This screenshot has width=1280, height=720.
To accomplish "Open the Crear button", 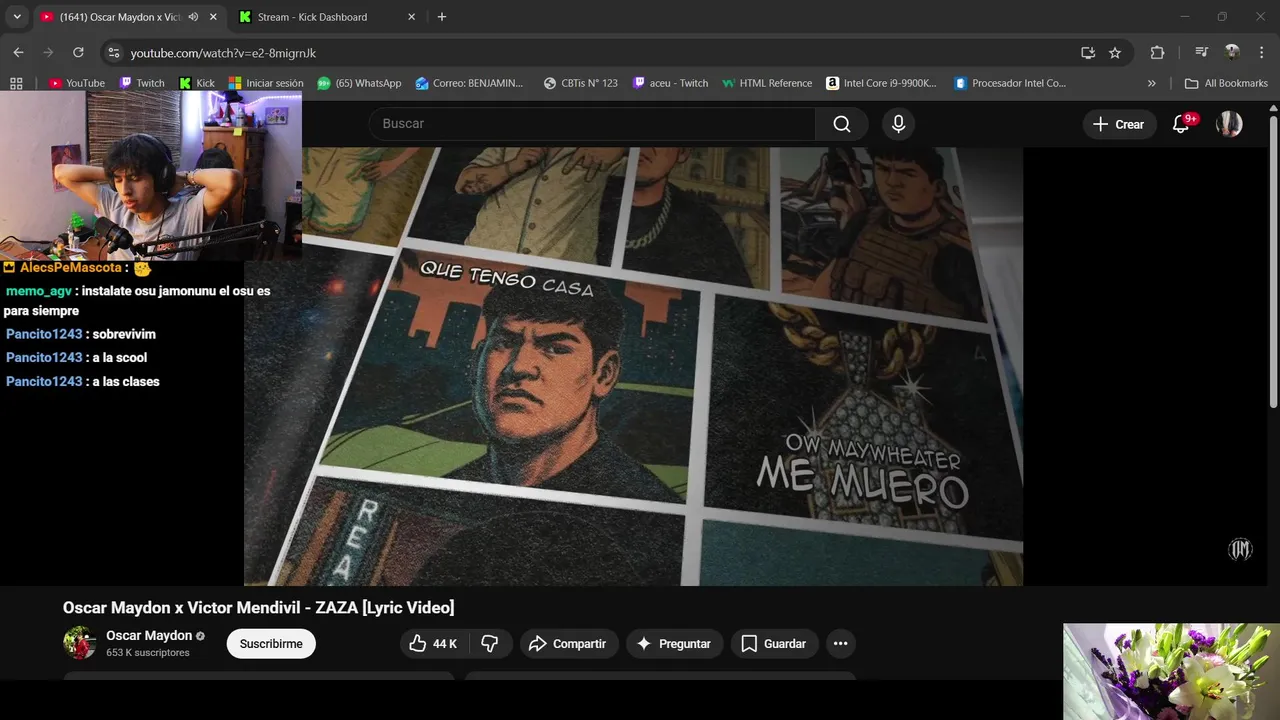I will (1118, 124).
